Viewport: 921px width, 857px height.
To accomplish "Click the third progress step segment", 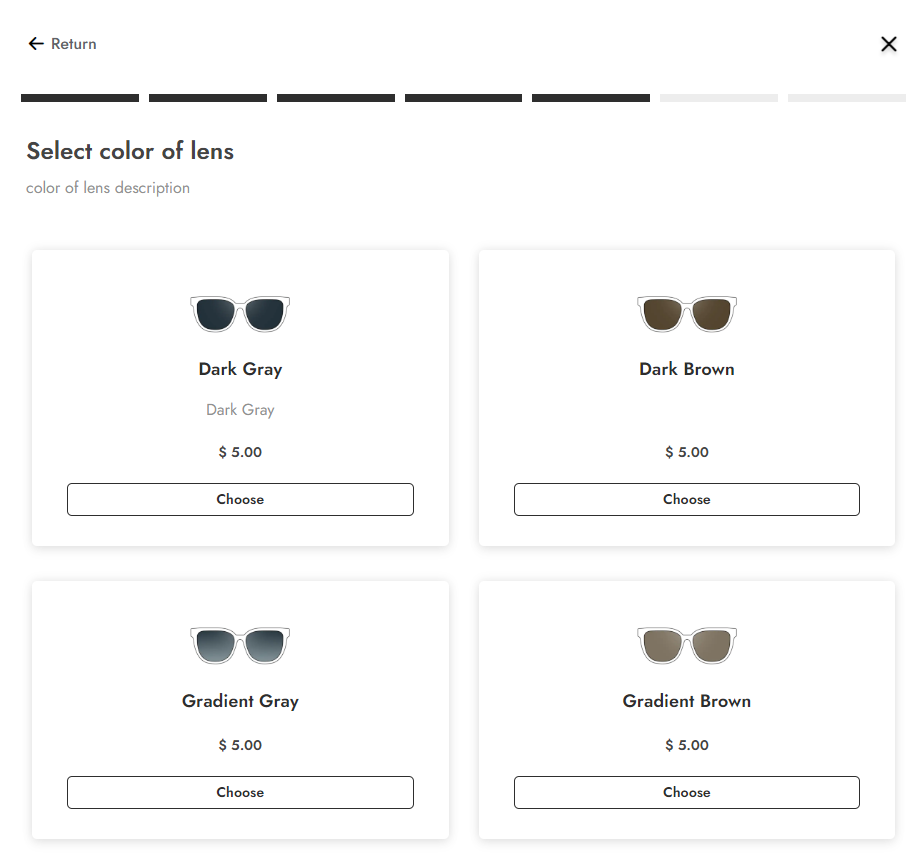I will [x=336, y=98].
